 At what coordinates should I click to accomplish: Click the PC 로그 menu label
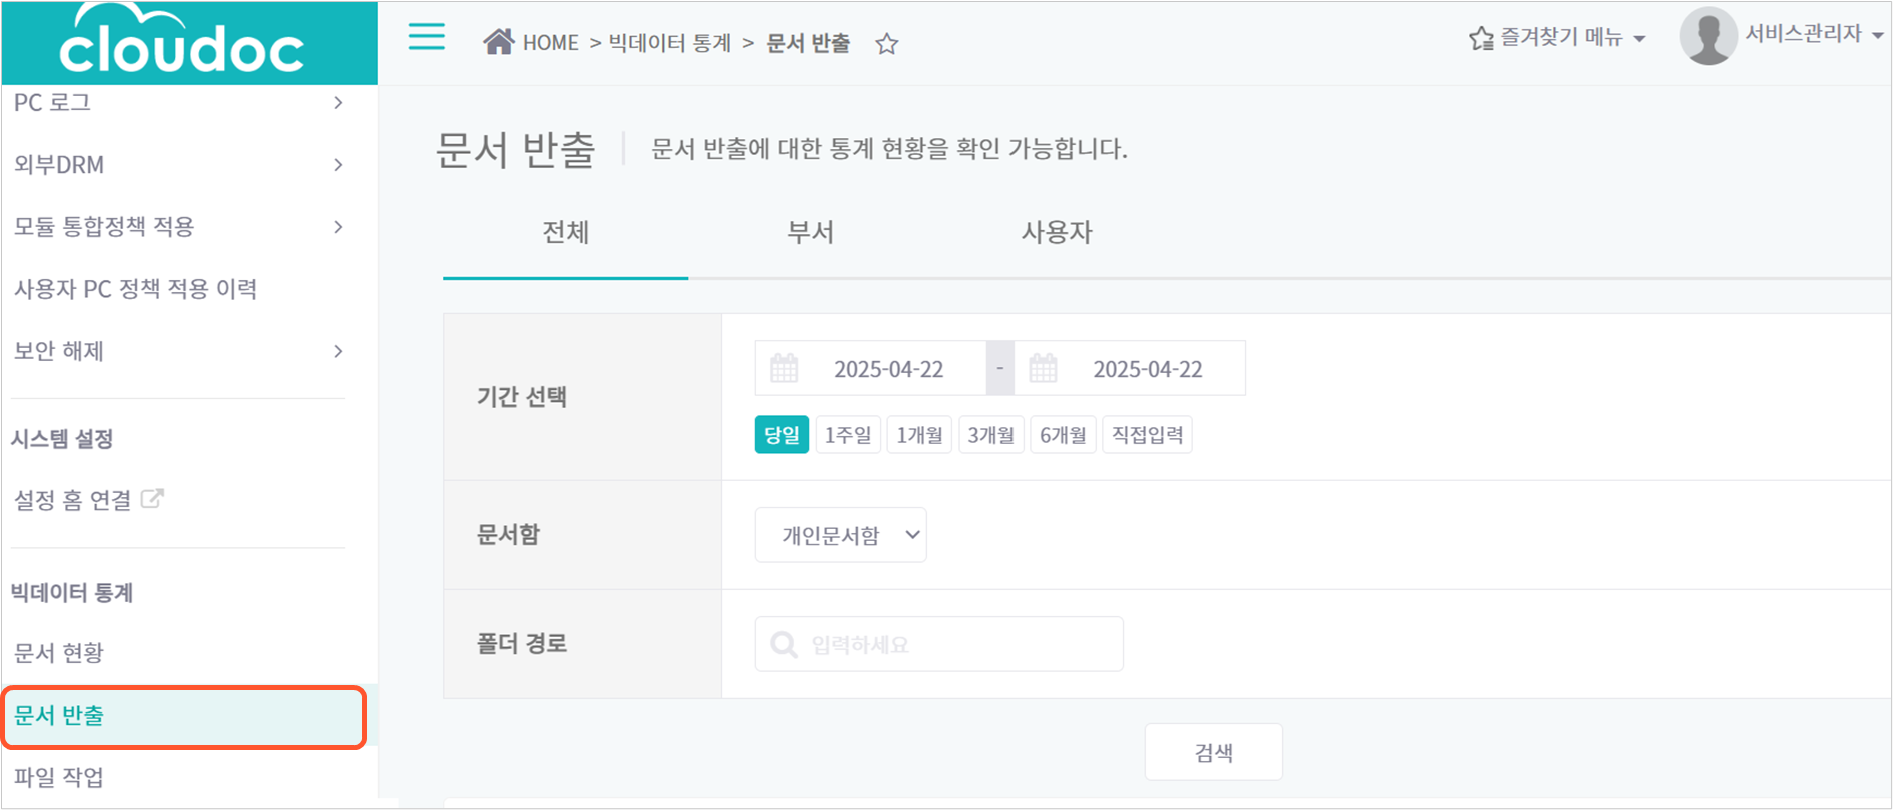pyautogui.click(x=52, y=103)
